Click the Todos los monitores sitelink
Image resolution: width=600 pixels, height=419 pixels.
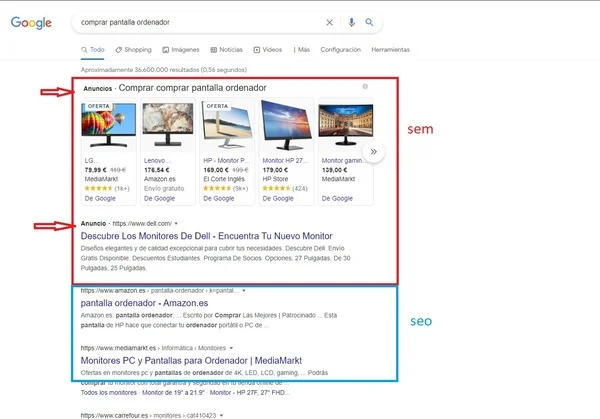[109, 393]
